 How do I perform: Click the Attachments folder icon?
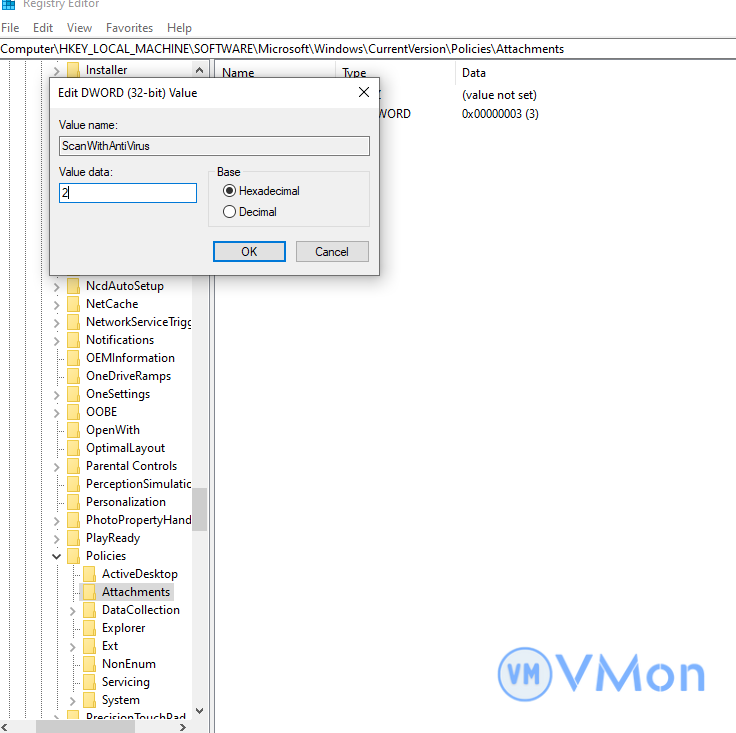[89, 592]
